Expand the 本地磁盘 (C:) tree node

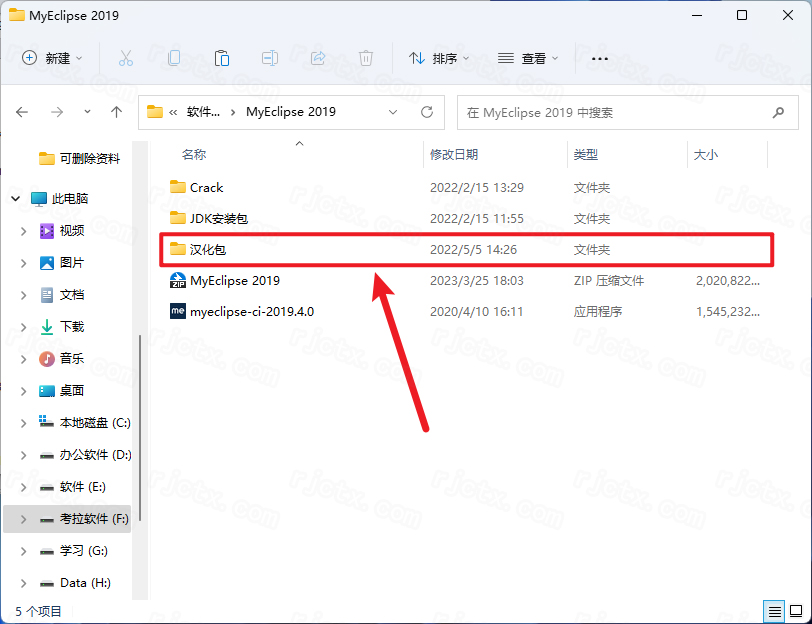(x=24, y=423)
